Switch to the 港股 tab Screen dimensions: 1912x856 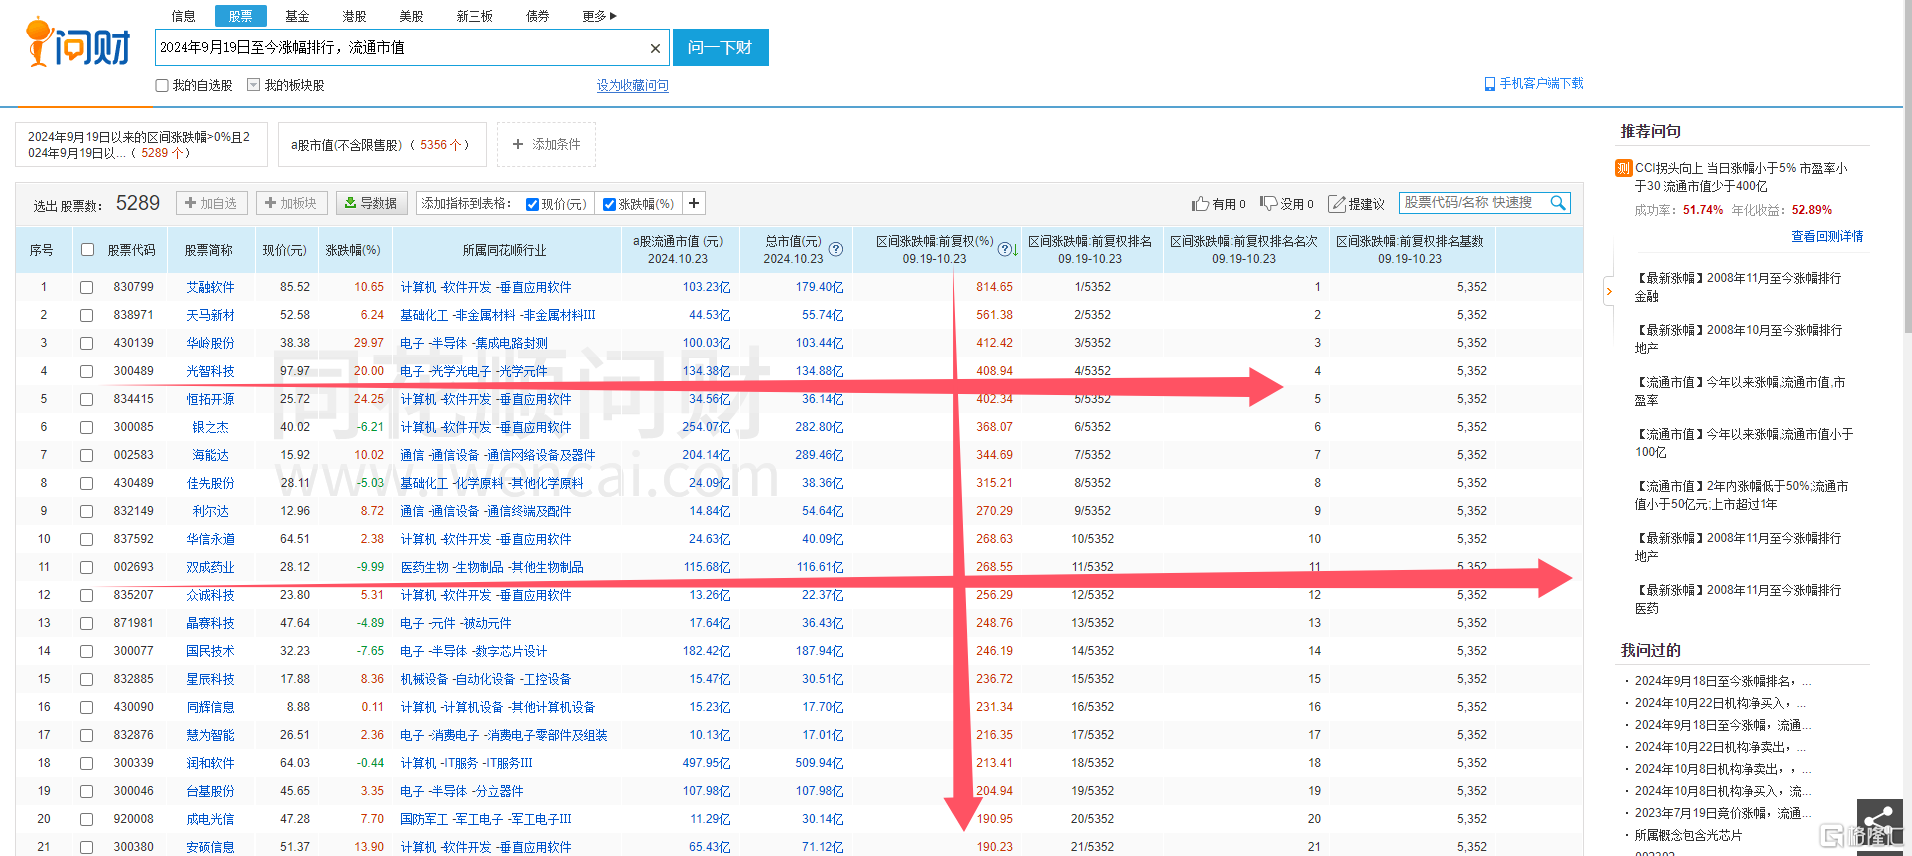point(354,16)
